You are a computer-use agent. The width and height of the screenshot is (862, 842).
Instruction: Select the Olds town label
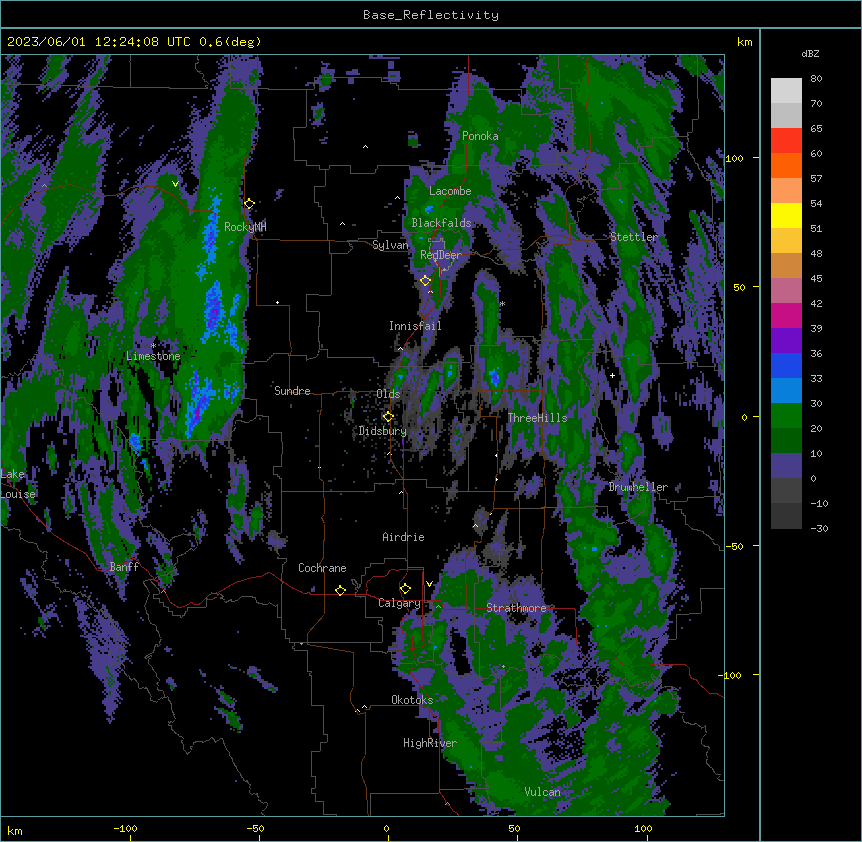pos(388,394)
